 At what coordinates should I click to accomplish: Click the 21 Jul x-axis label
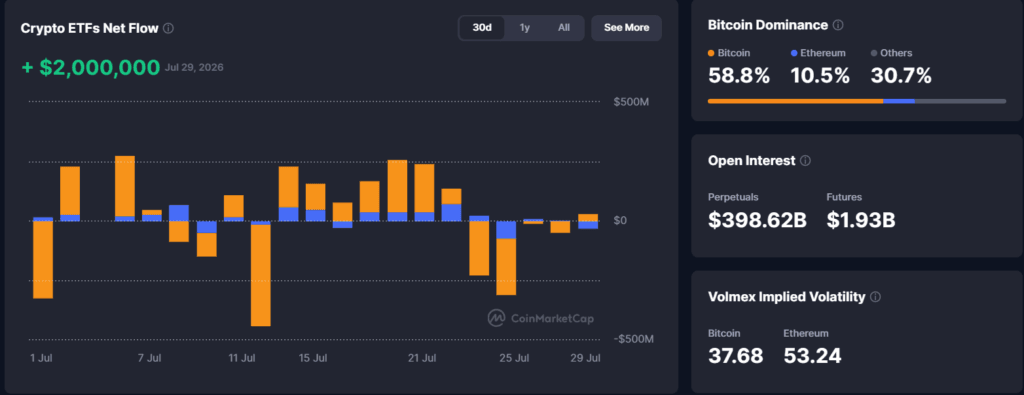coord(421,358)
